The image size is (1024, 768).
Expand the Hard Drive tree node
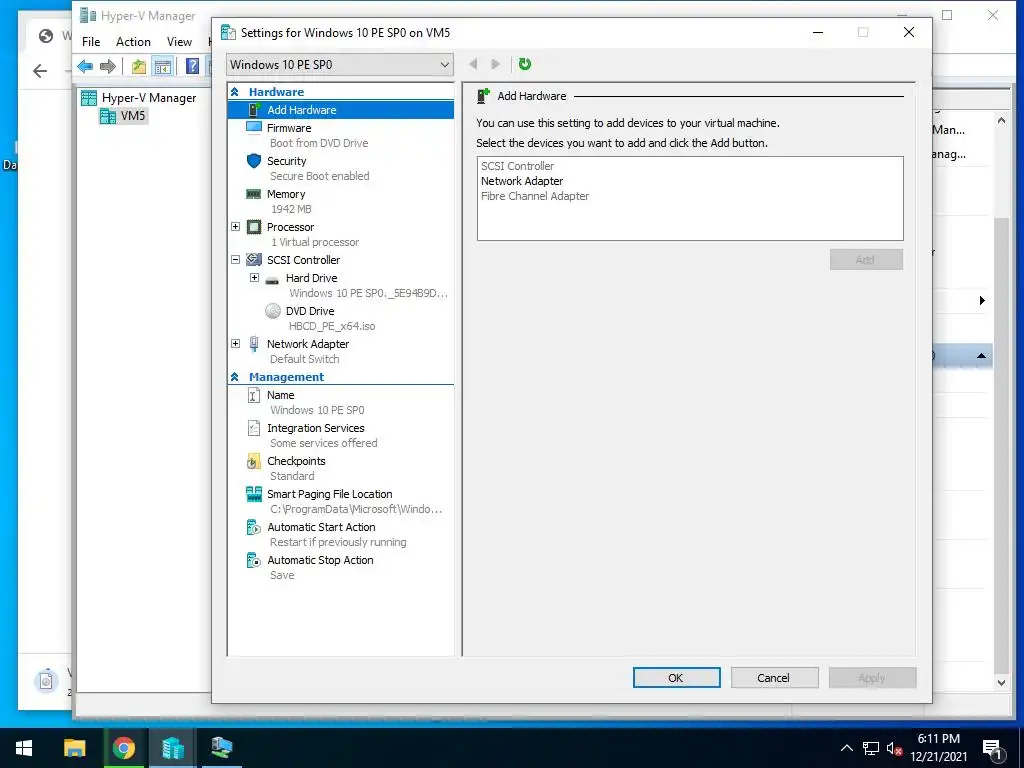pyautogui.click(x=255, y=278)
